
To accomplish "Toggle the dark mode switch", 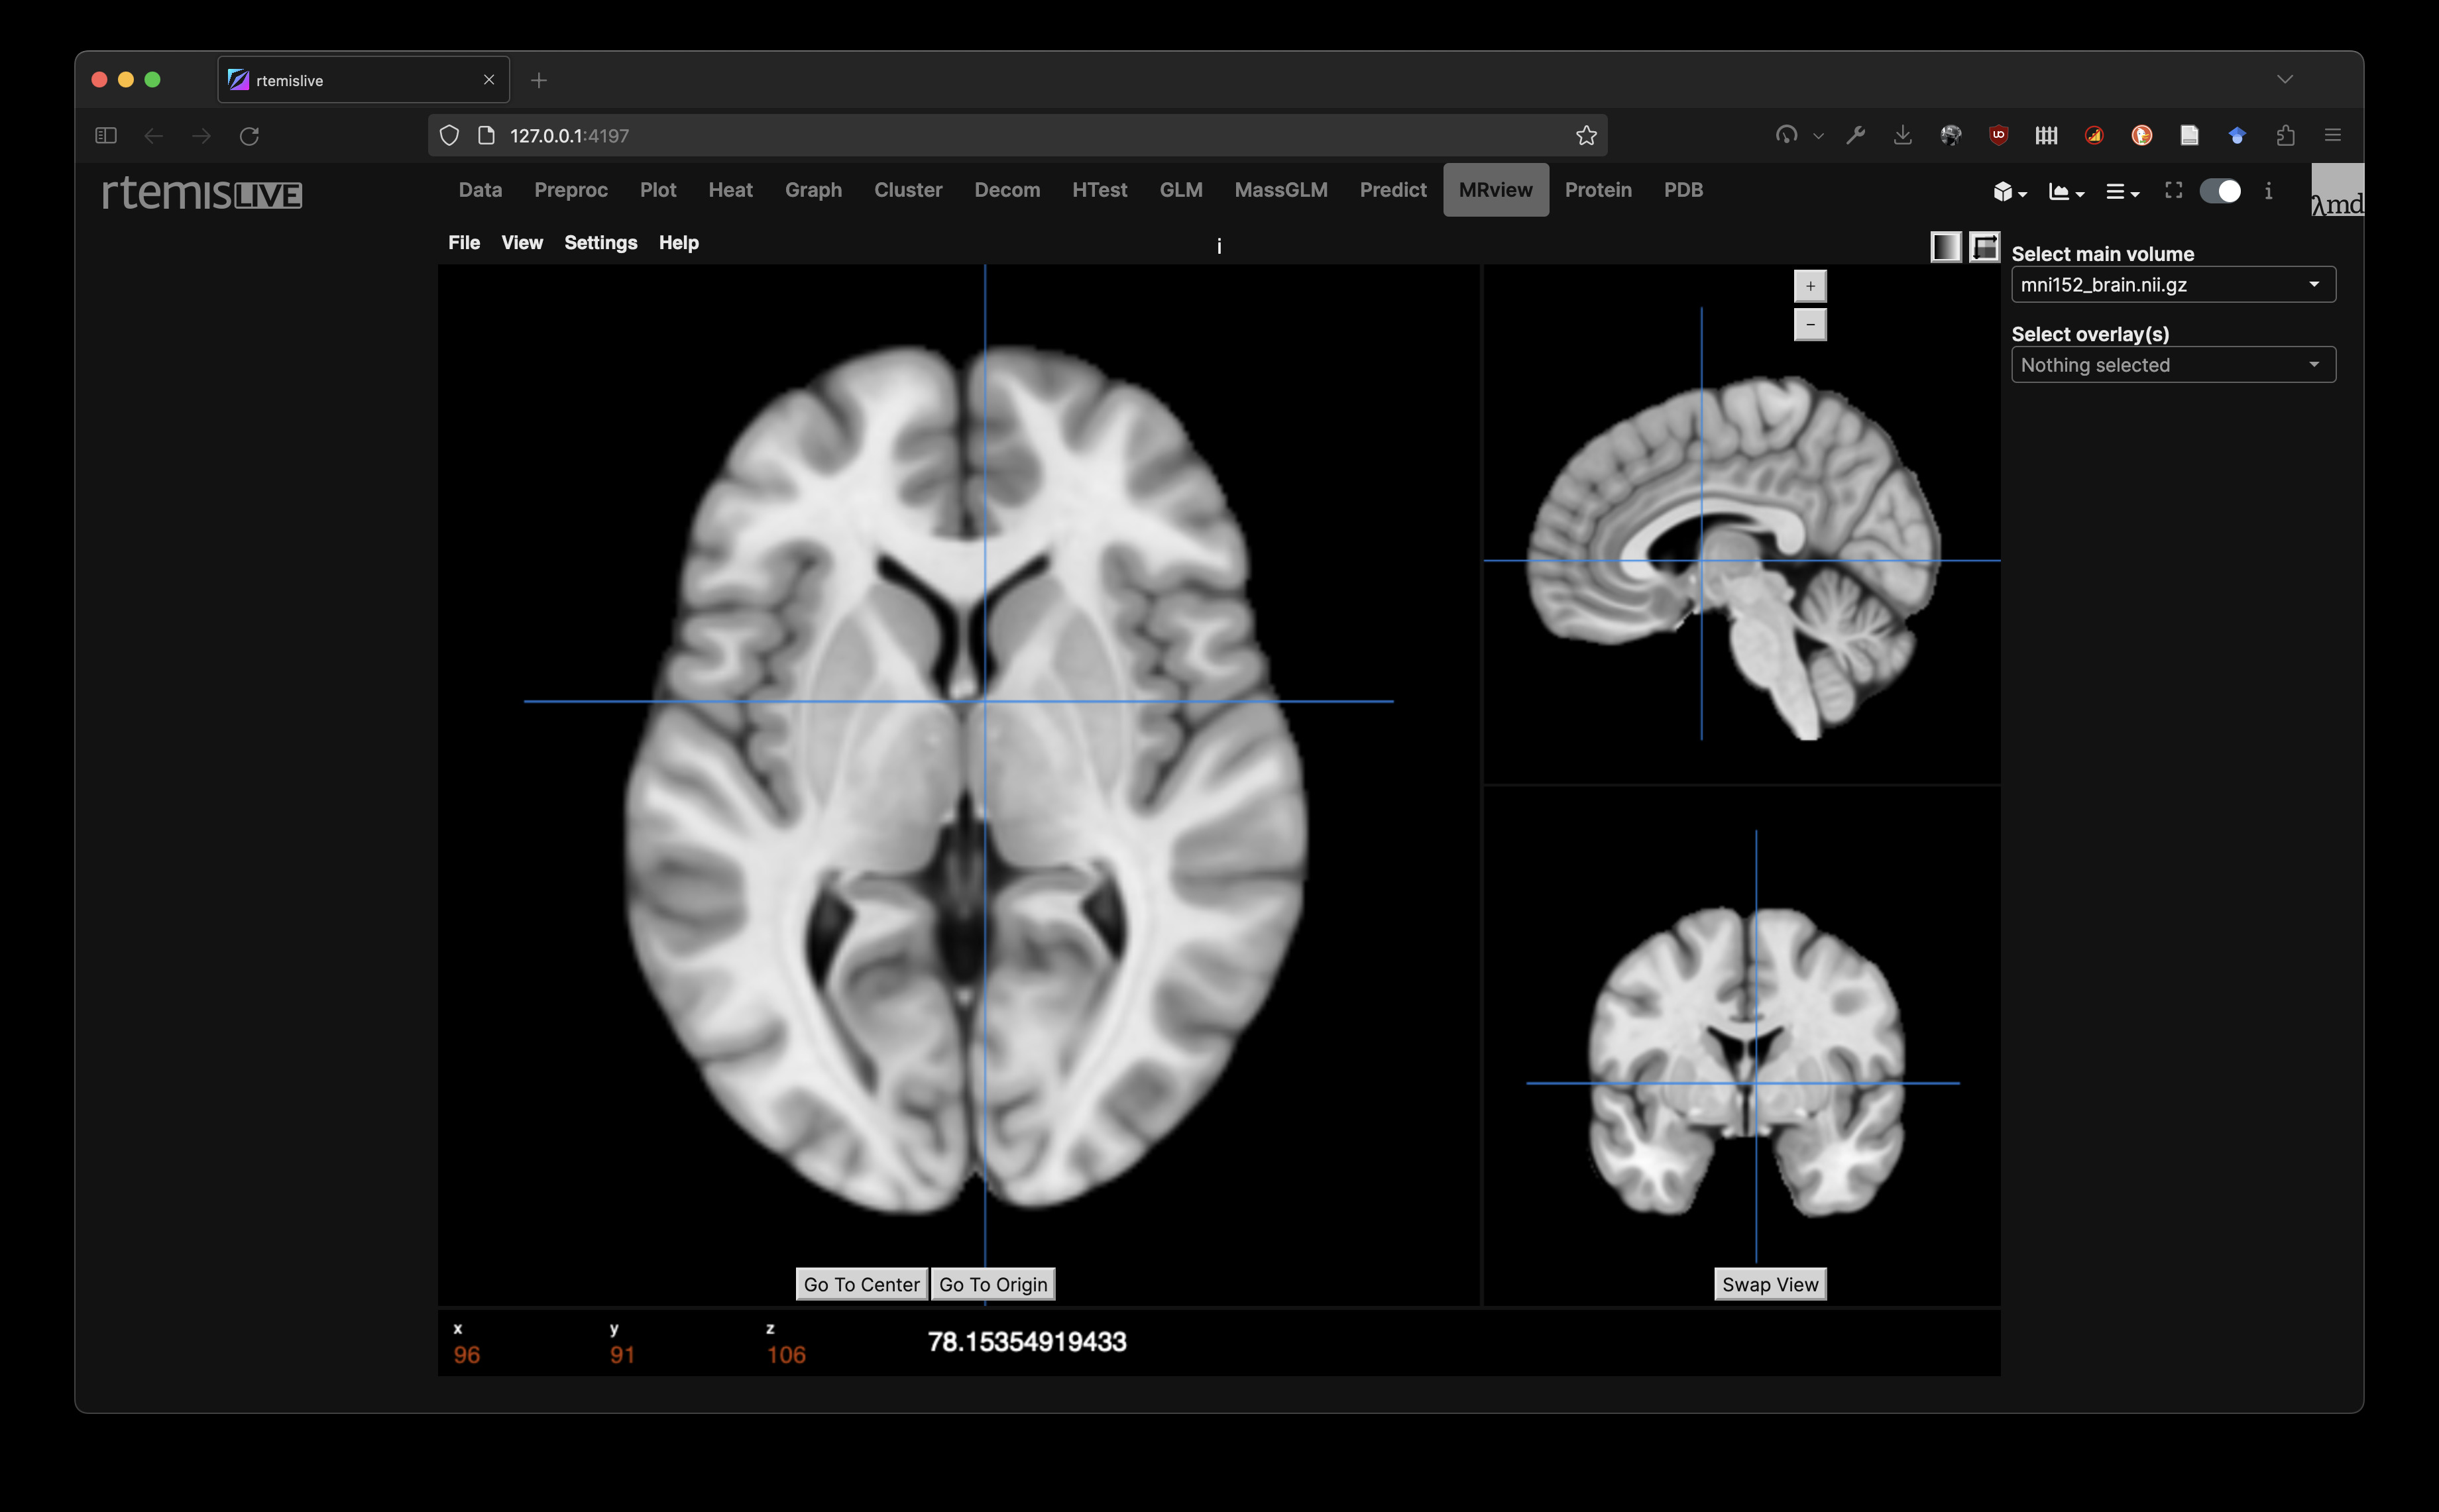I will (x=2220, y=191).
